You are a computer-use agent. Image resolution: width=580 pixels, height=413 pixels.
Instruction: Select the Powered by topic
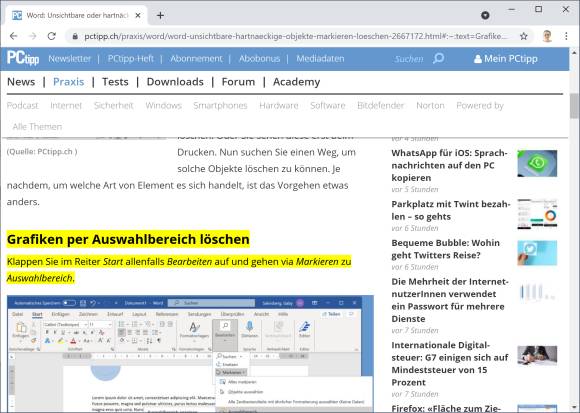(480, 106)
